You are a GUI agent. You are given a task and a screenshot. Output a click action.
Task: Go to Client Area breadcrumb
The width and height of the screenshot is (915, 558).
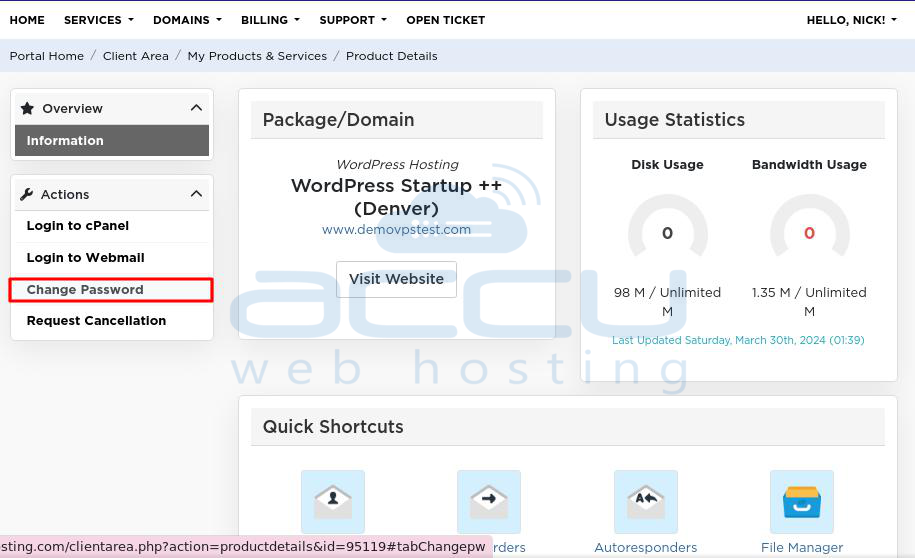click(x=135, y=56)
